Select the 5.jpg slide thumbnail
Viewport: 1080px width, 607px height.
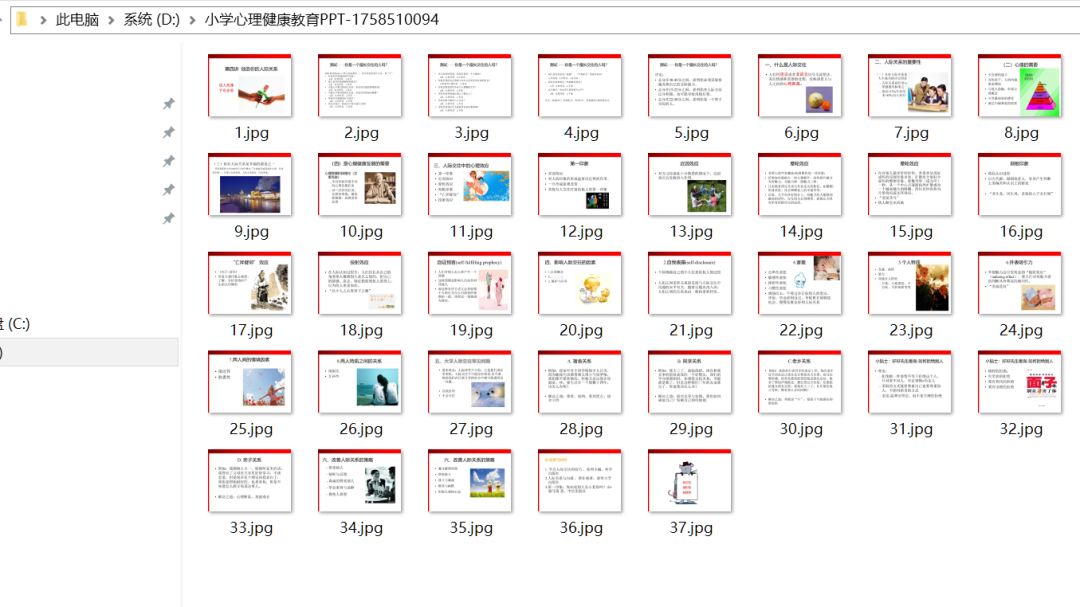tap(690, 85)
